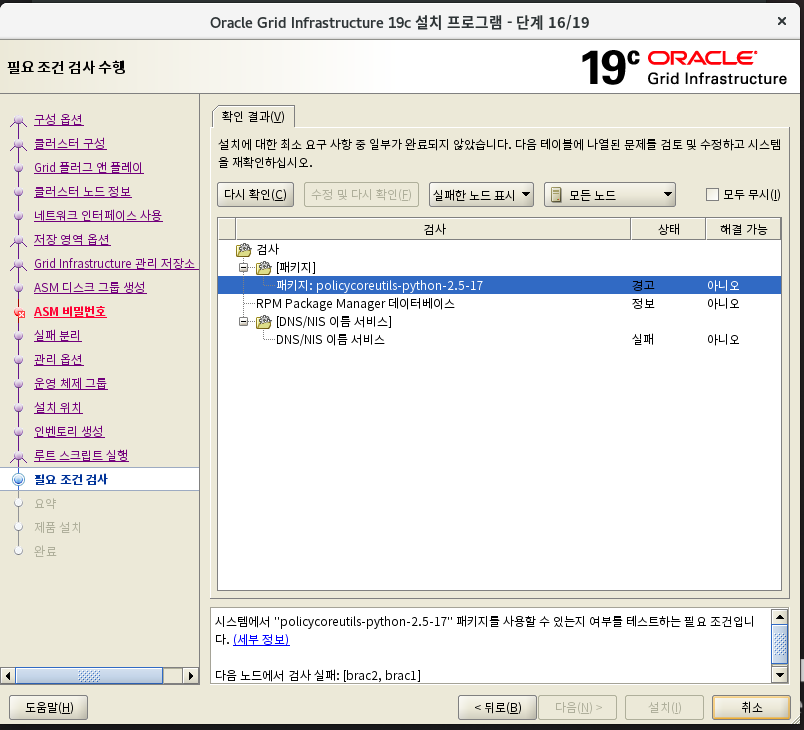Collapse the [DNS/NIS 이름 서비스] tree node
Image resolution: width=804 pixels, height=730 pixels.
click(244, 322)
